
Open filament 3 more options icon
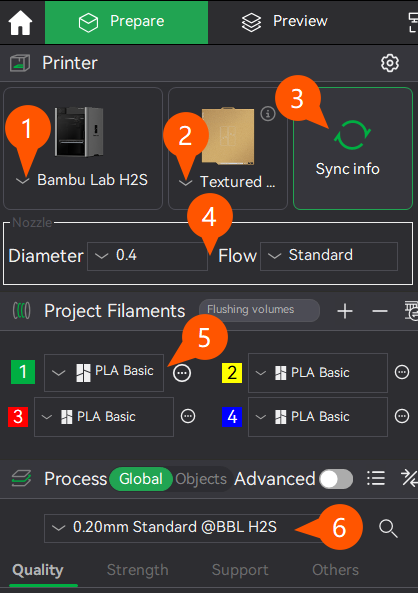[188, 416]
